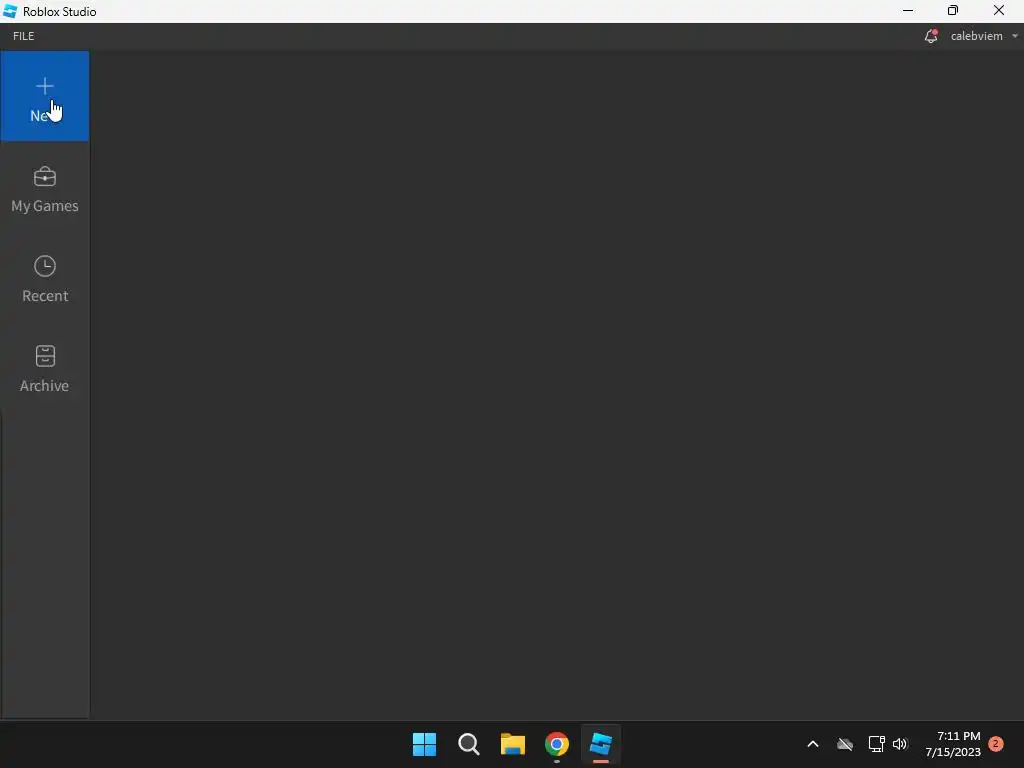Open the New tab in the sidebar
Image resolution: width=1024 pixels, height=768 pixels.
(x=44, y=96)
